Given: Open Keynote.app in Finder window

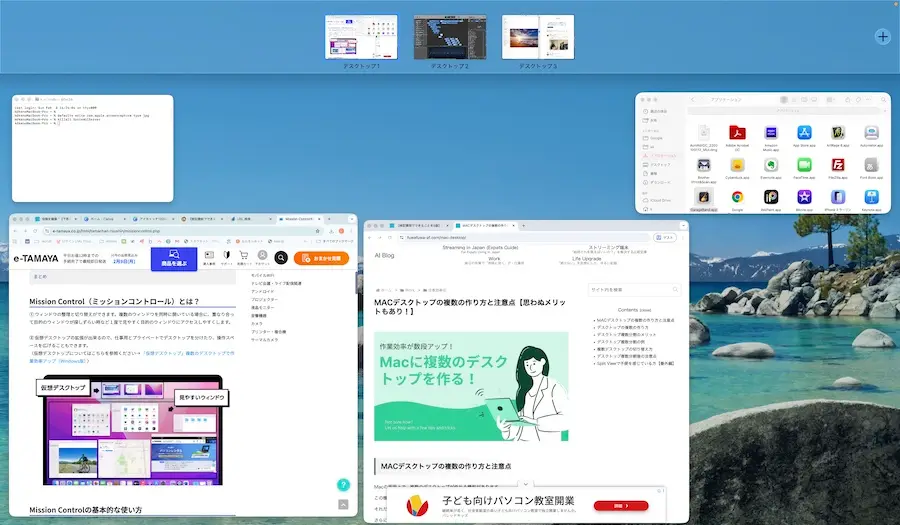Looking at the screenshot, I should coord(871,197).
